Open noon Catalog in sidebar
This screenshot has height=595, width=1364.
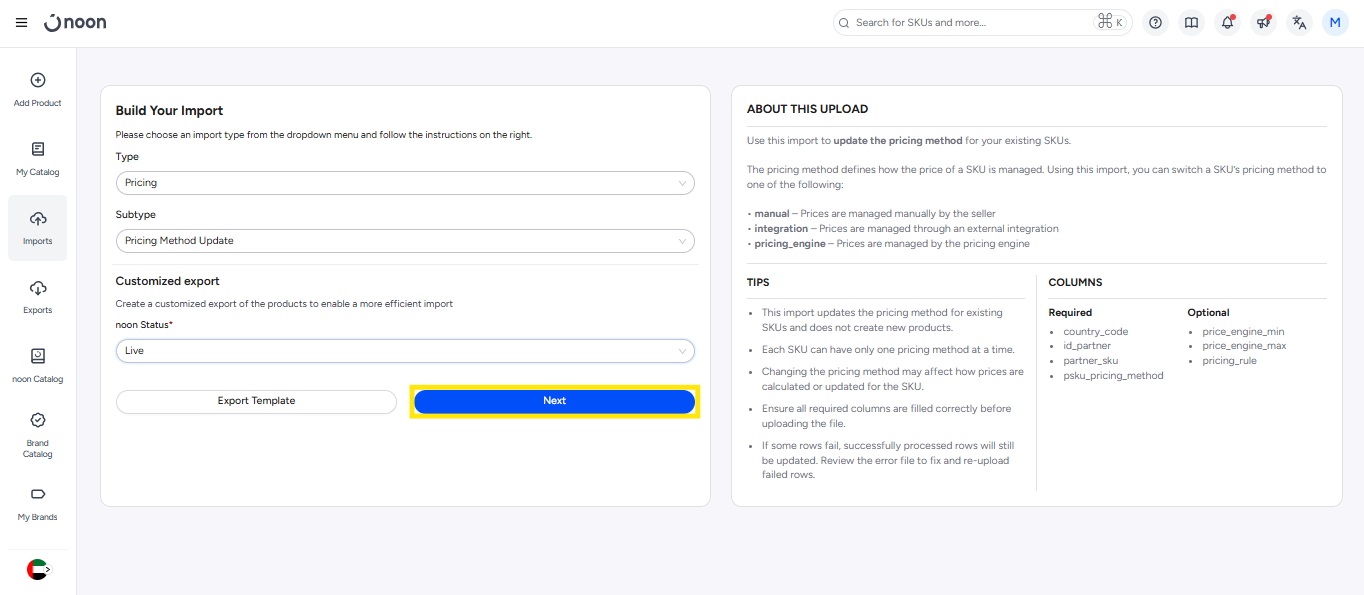38,365
